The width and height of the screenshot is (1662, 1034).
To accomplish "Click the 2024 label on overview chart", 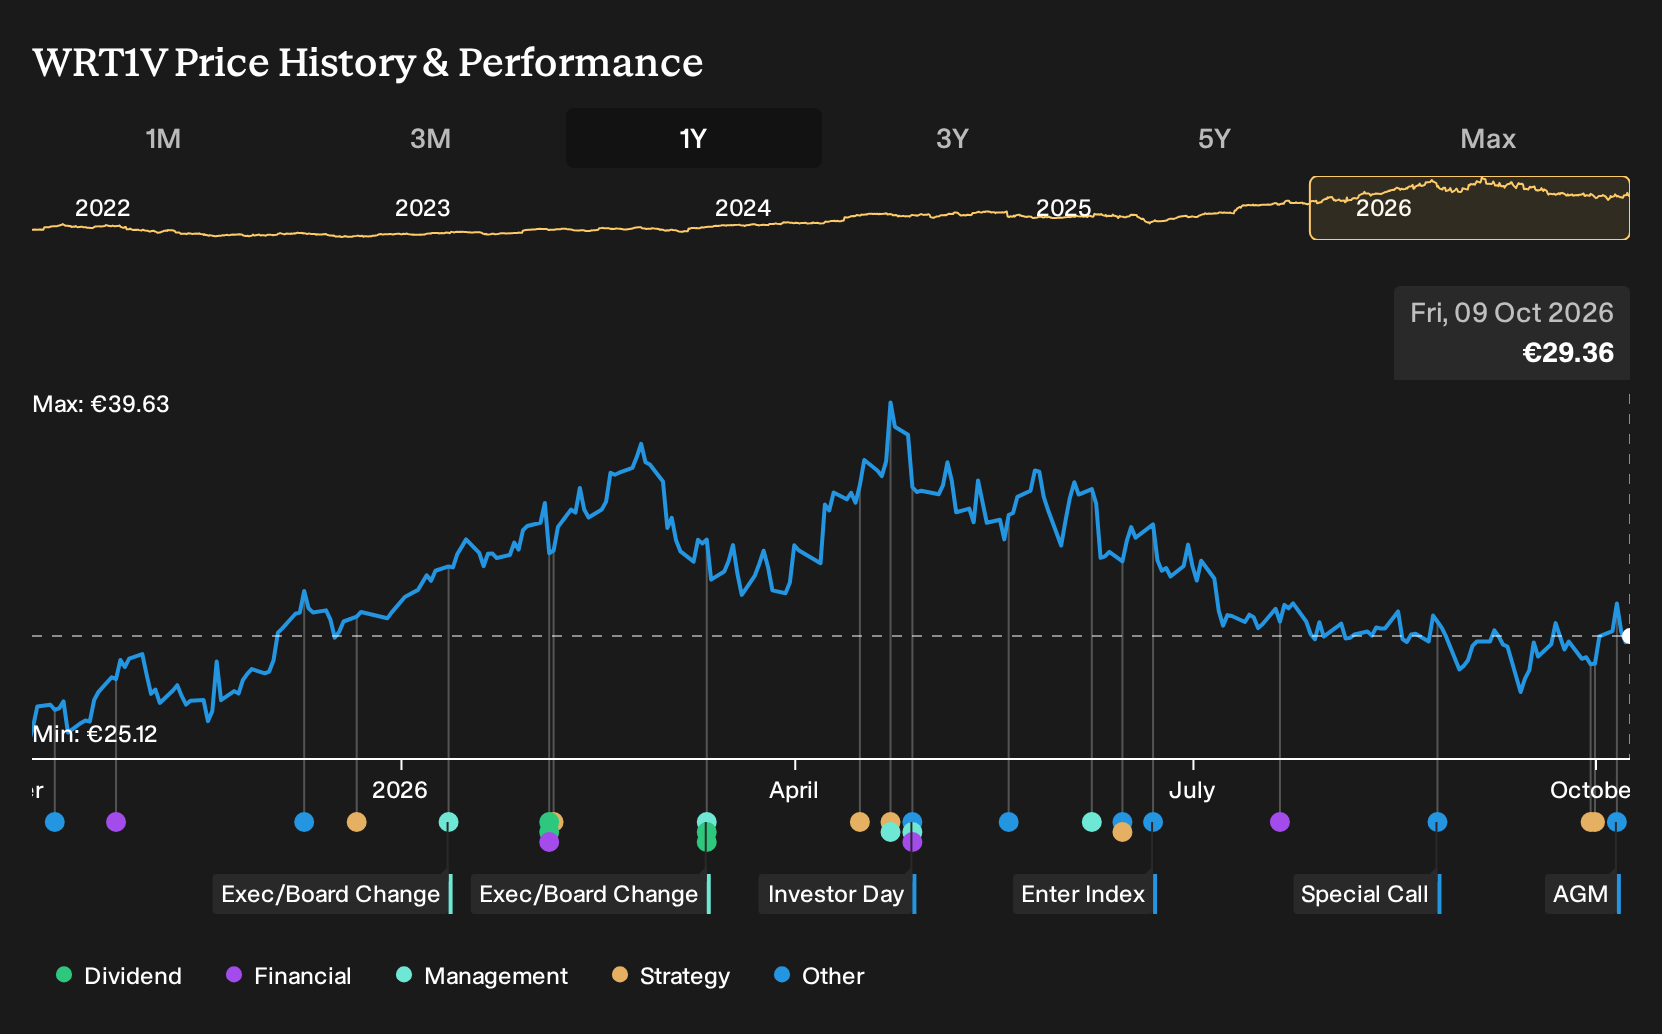I will click(x=743, y=208).
